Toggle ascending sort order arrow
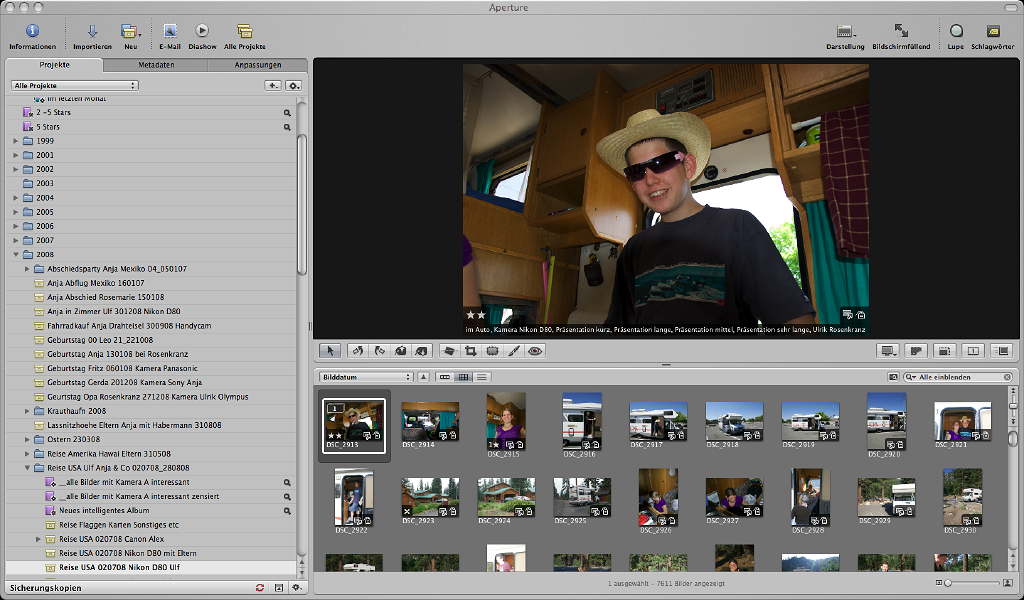 click(424, 377)
